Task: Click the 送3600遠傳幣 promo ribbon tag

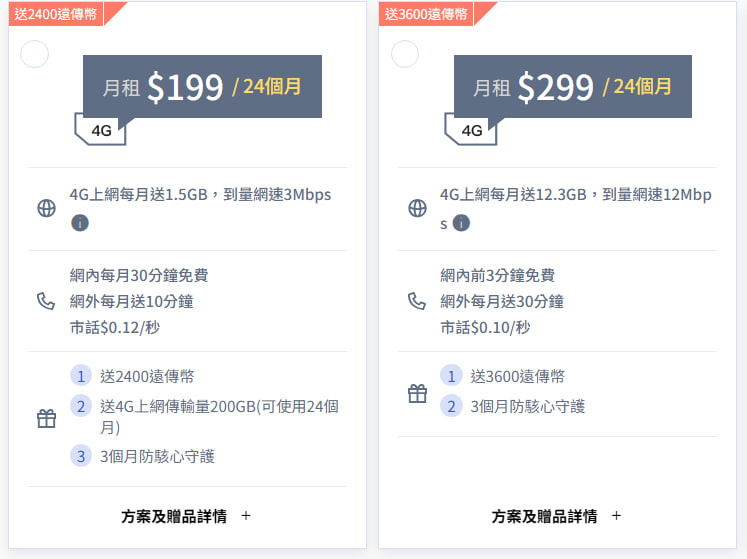Action: pyautogui.click(x=426, y=14)
